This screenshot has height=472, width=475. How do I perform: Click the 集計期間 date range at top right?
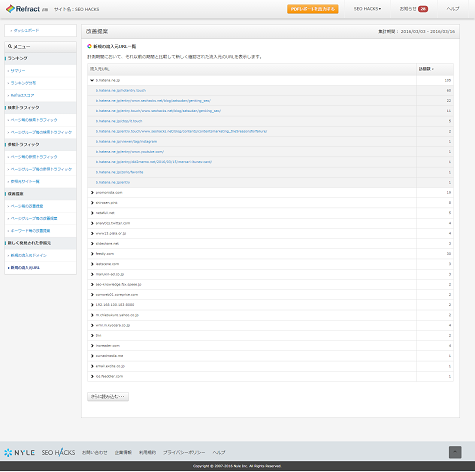pos(416,31)
